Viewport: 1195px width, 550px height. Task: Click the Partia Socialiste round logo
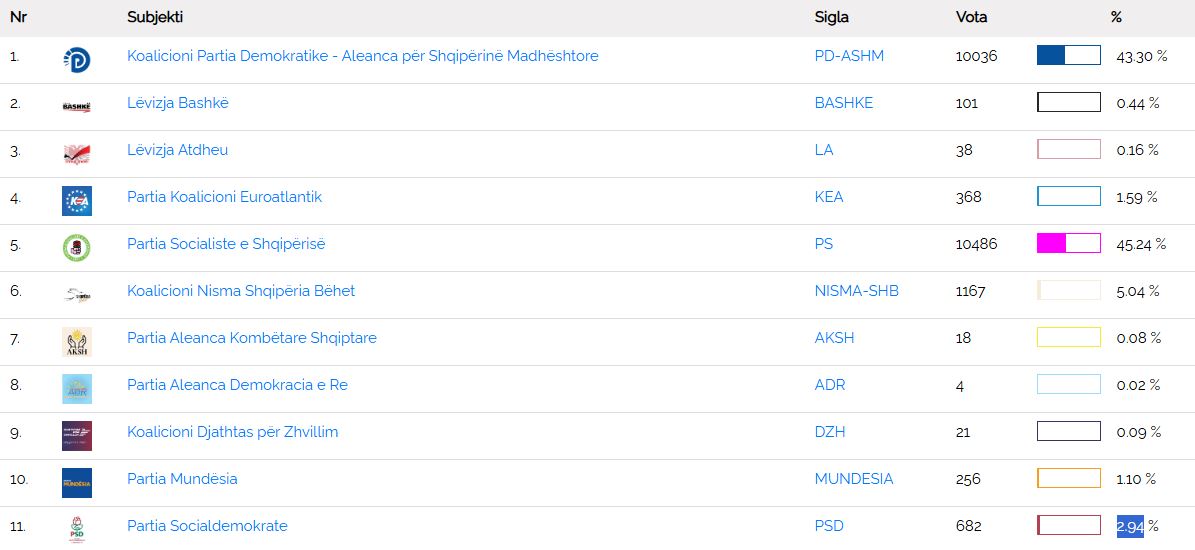tap(76, 248)
